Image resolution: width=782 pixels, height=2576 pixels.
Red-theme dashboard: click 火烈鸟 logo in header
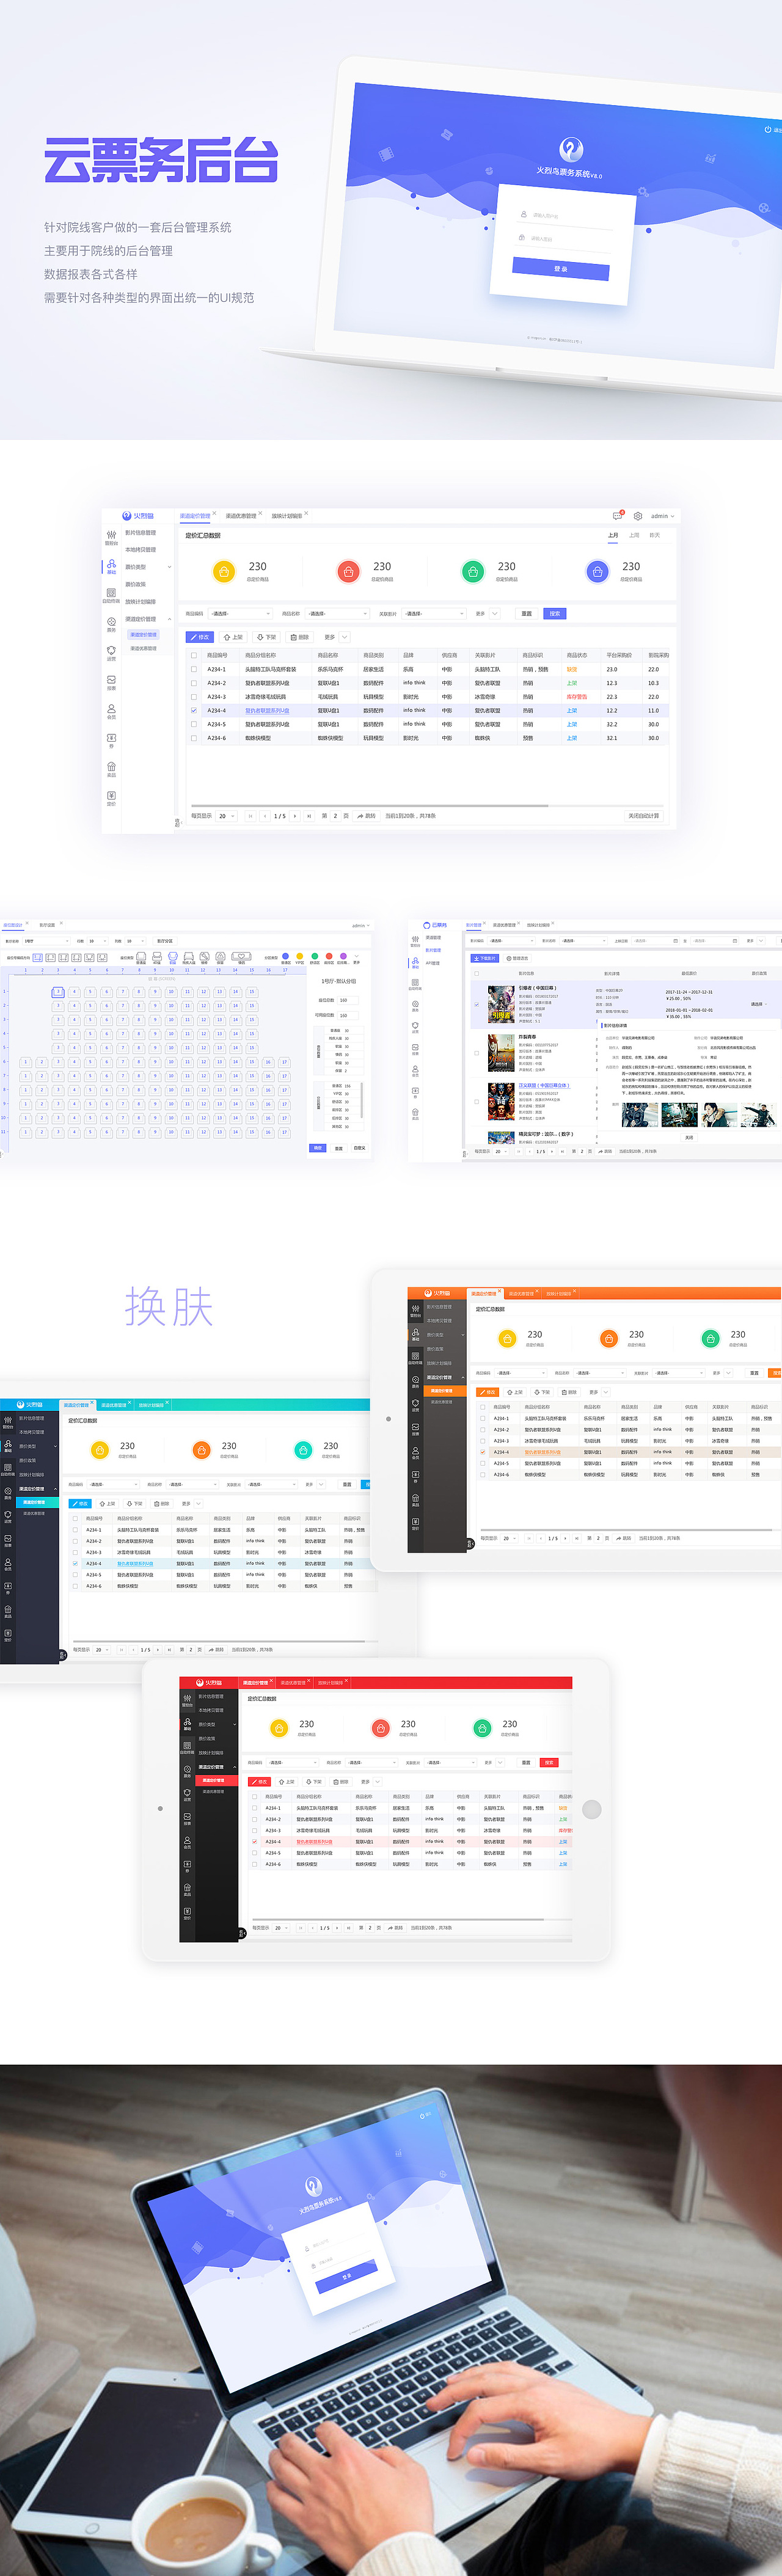tap(209, 1683)
